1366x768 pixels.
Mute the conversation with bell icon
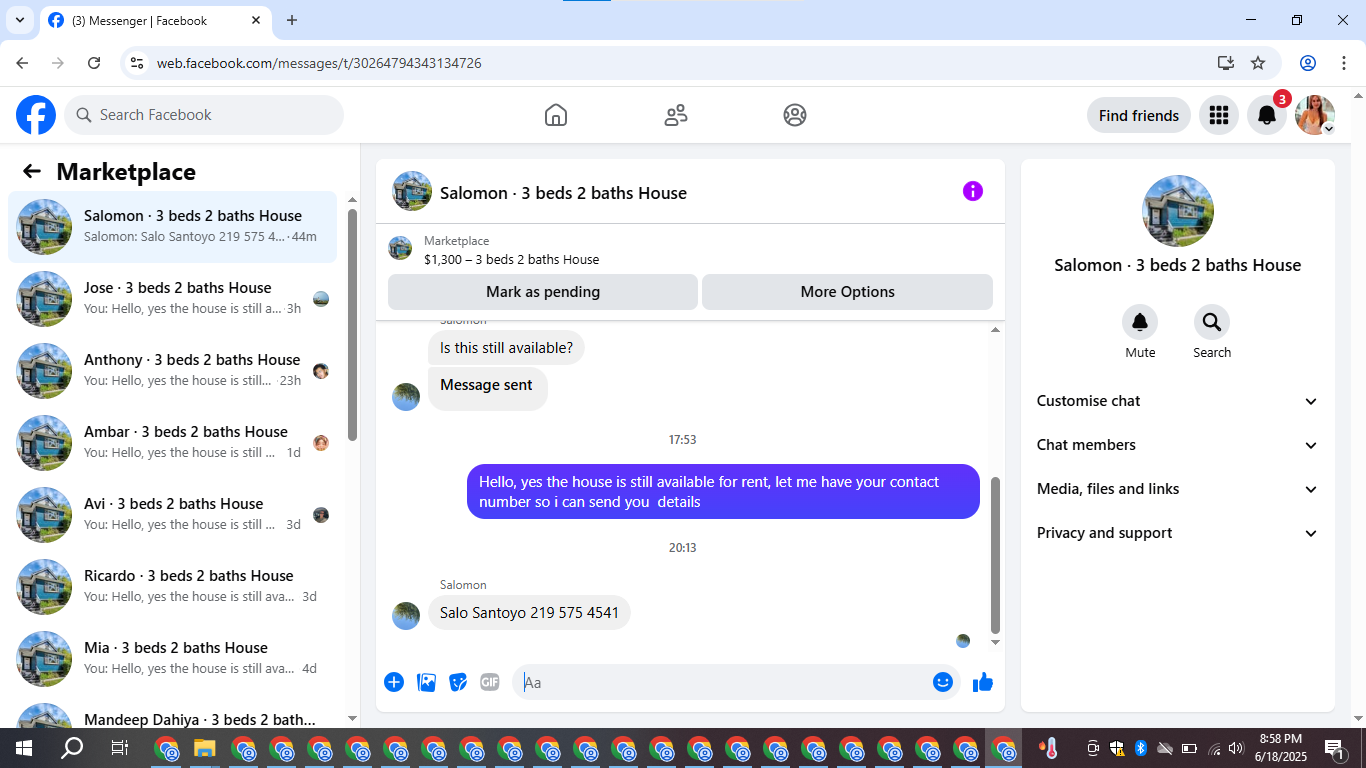point(1140,322)
